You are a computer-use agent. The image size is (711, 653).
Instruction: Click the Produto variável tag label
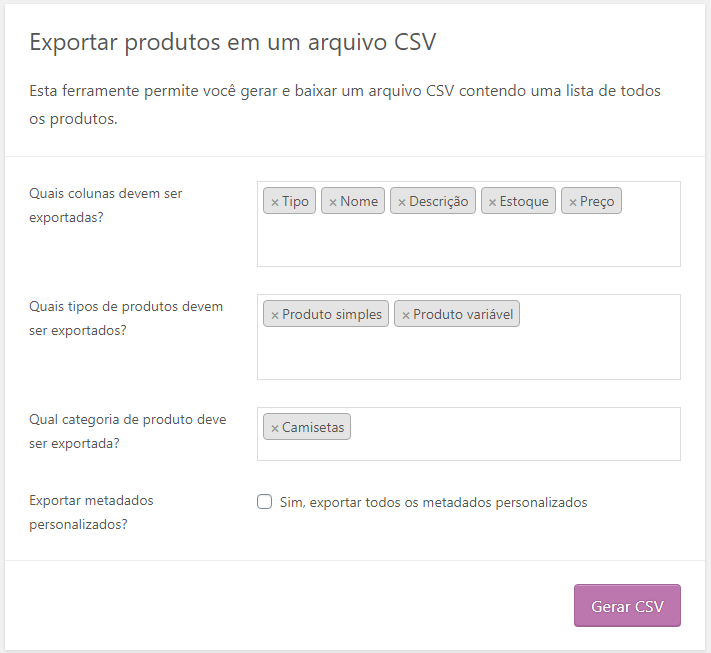point(463,315)
